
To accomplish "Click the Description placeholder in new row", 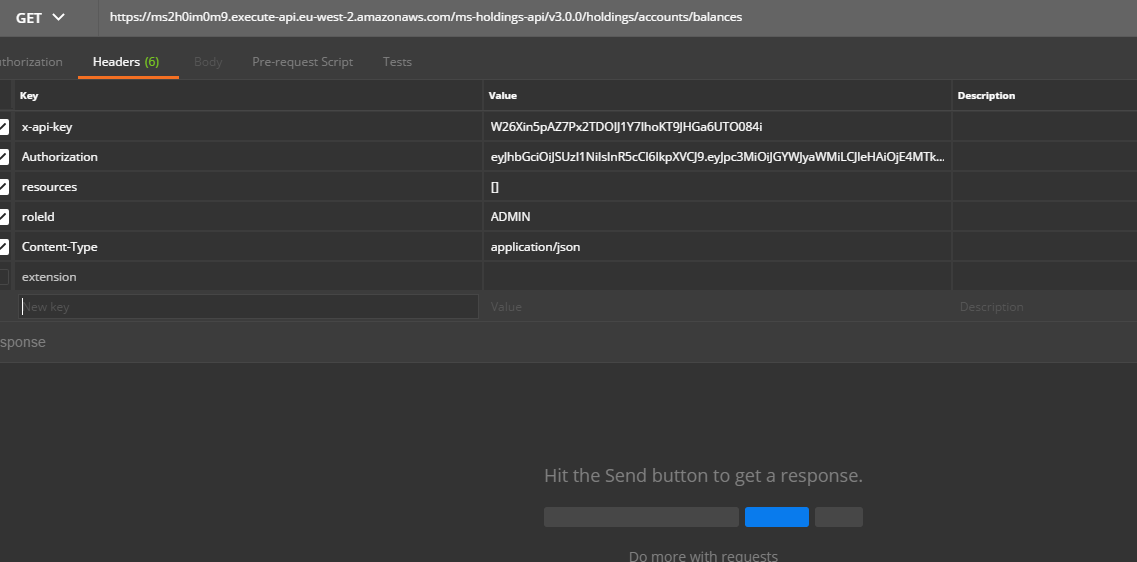I will point(1040,307).
